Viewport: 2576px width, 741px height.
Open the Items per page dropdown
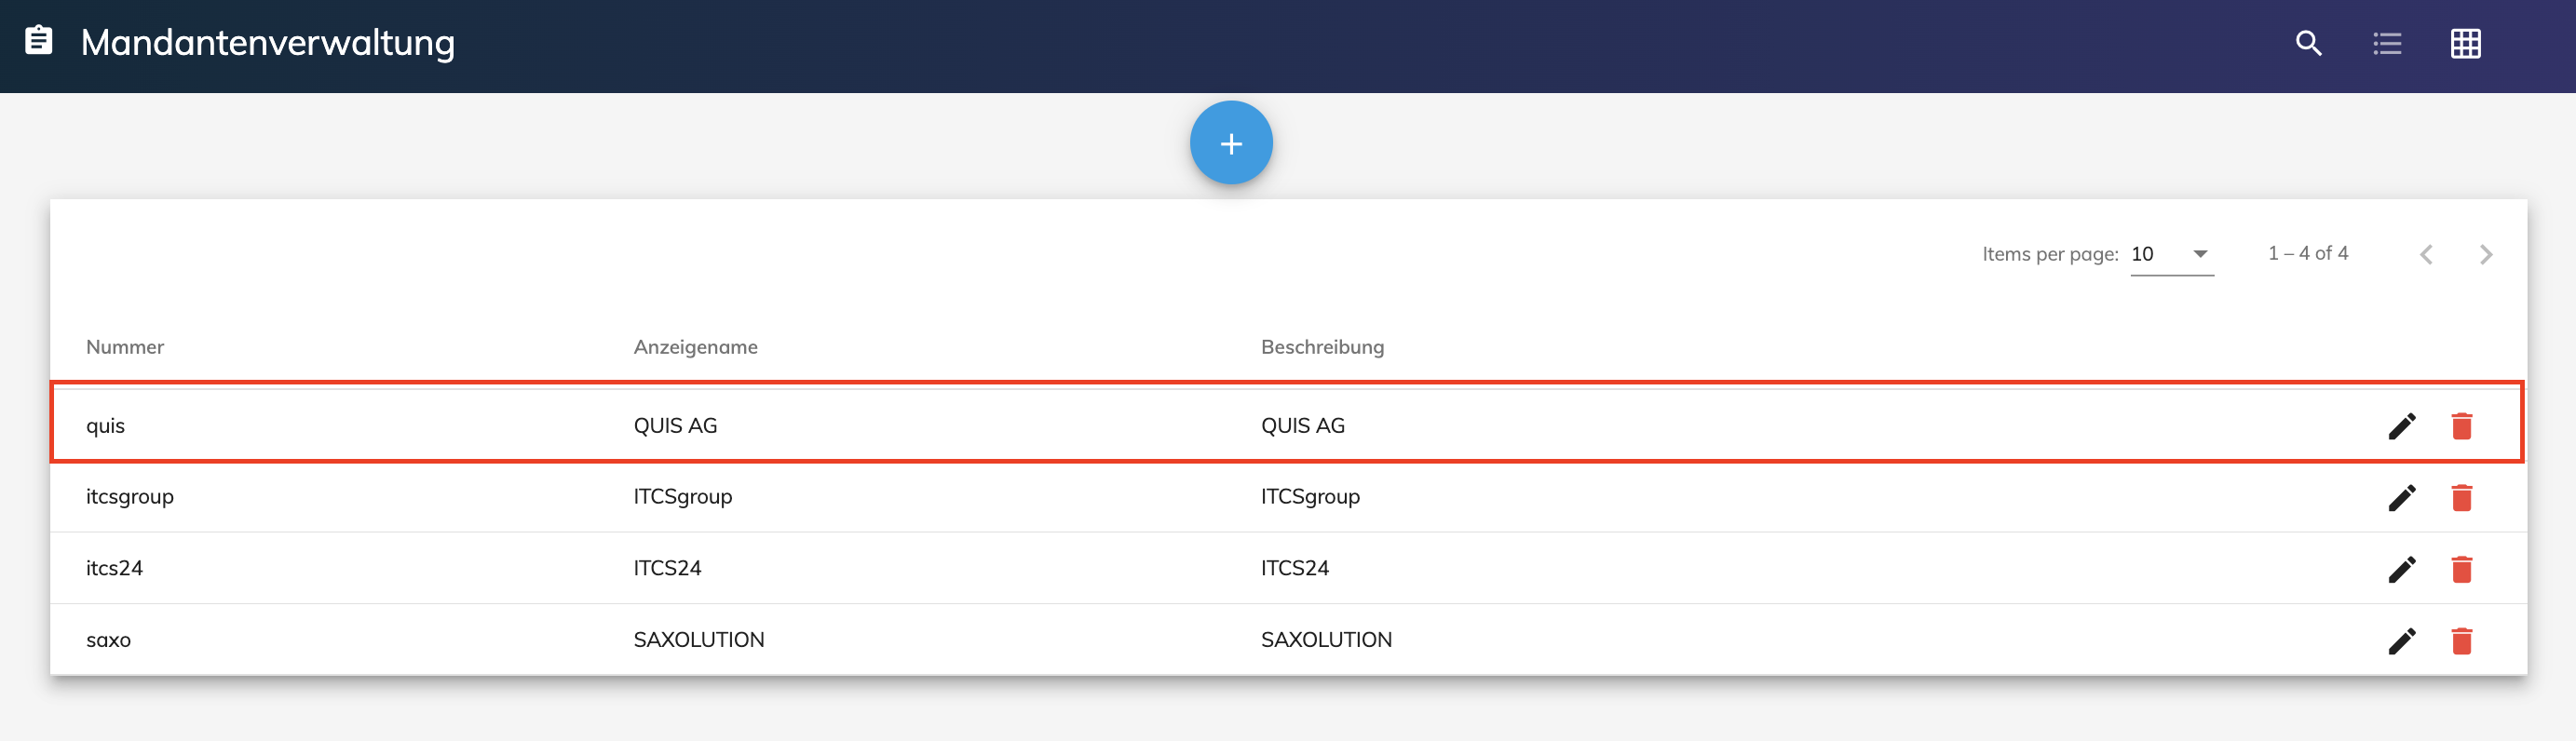point(2172,254)
